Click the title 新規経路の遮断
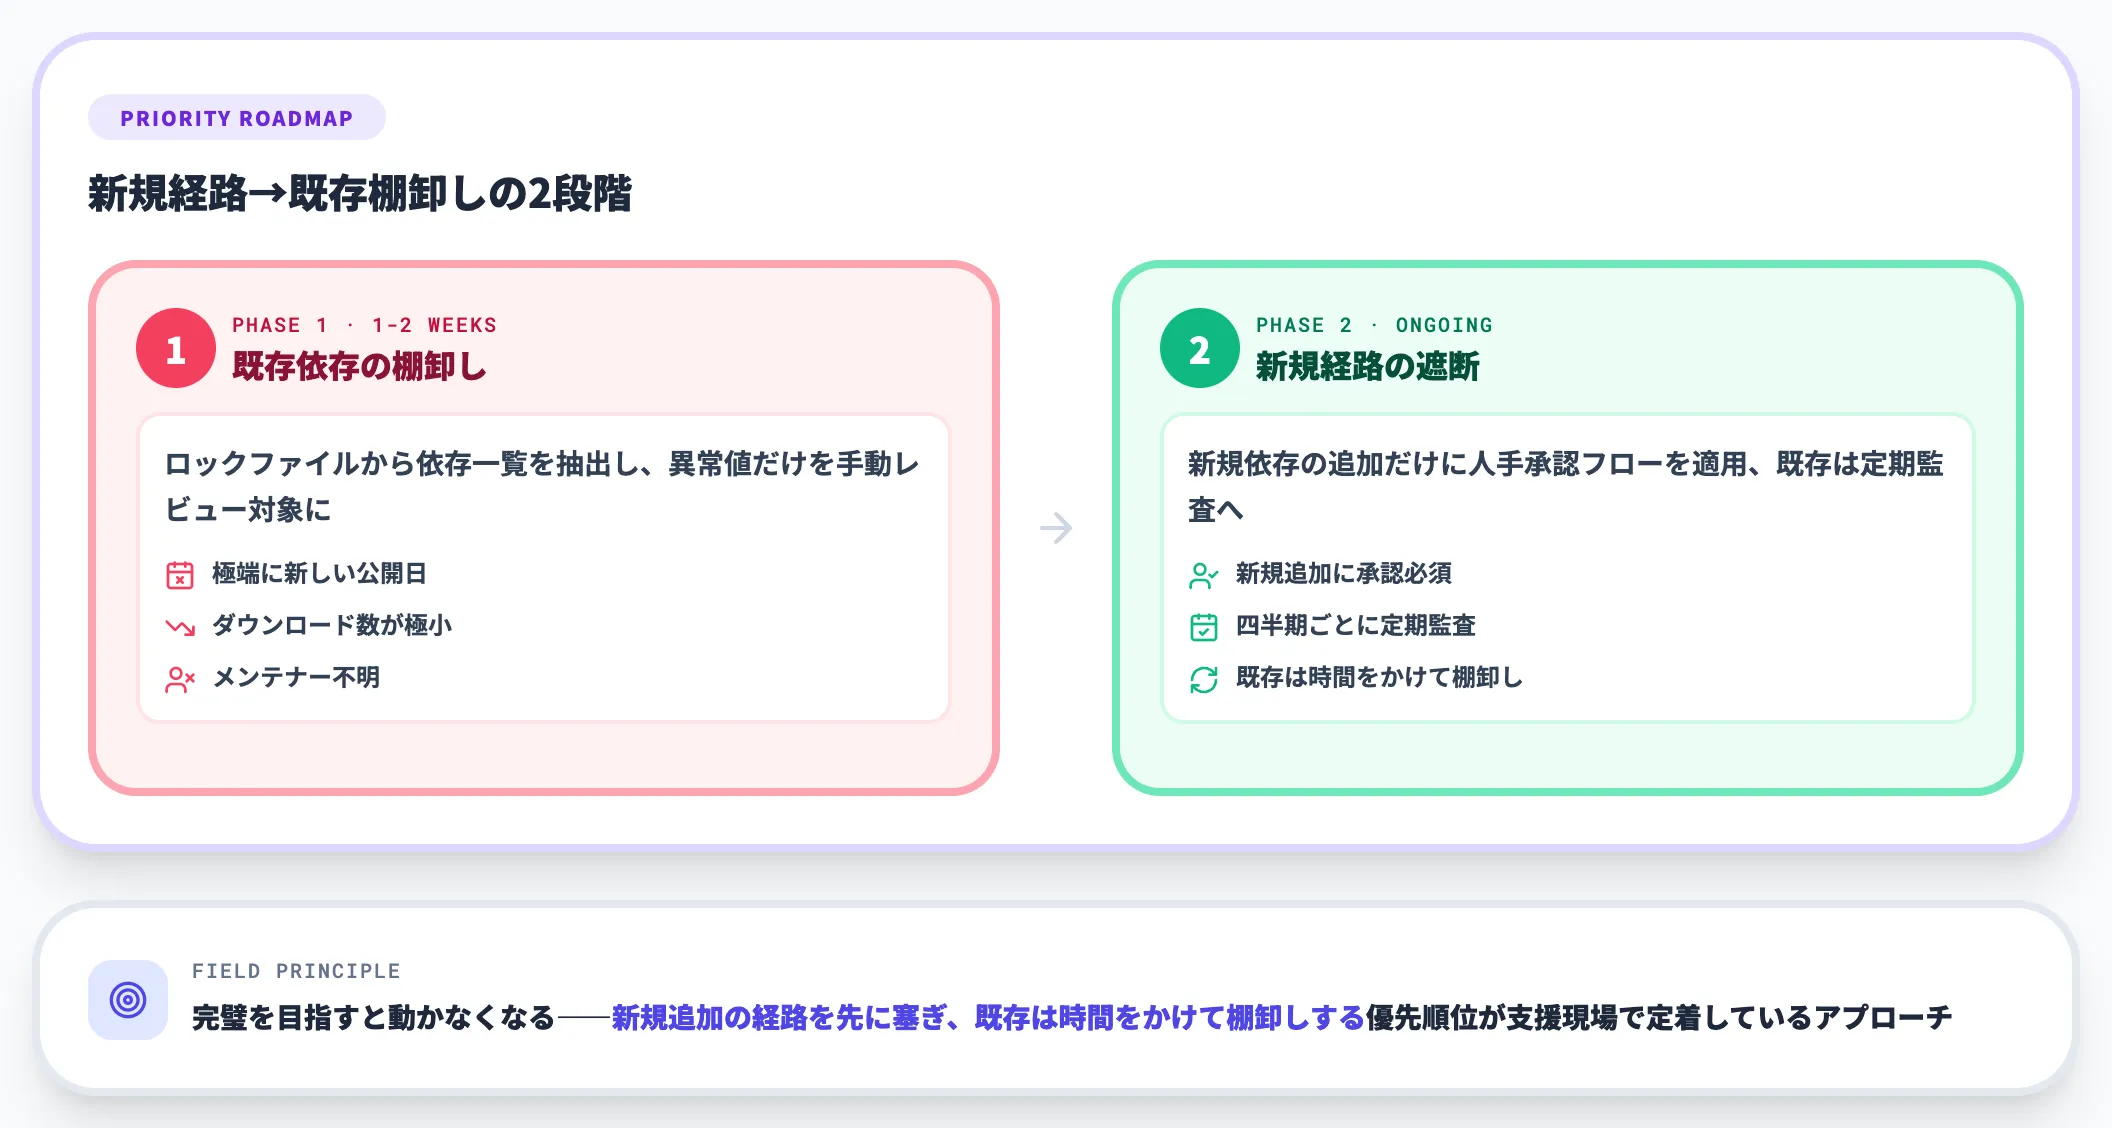This screenshot has height=1128, width=2112. click(x=1367, y=366)
